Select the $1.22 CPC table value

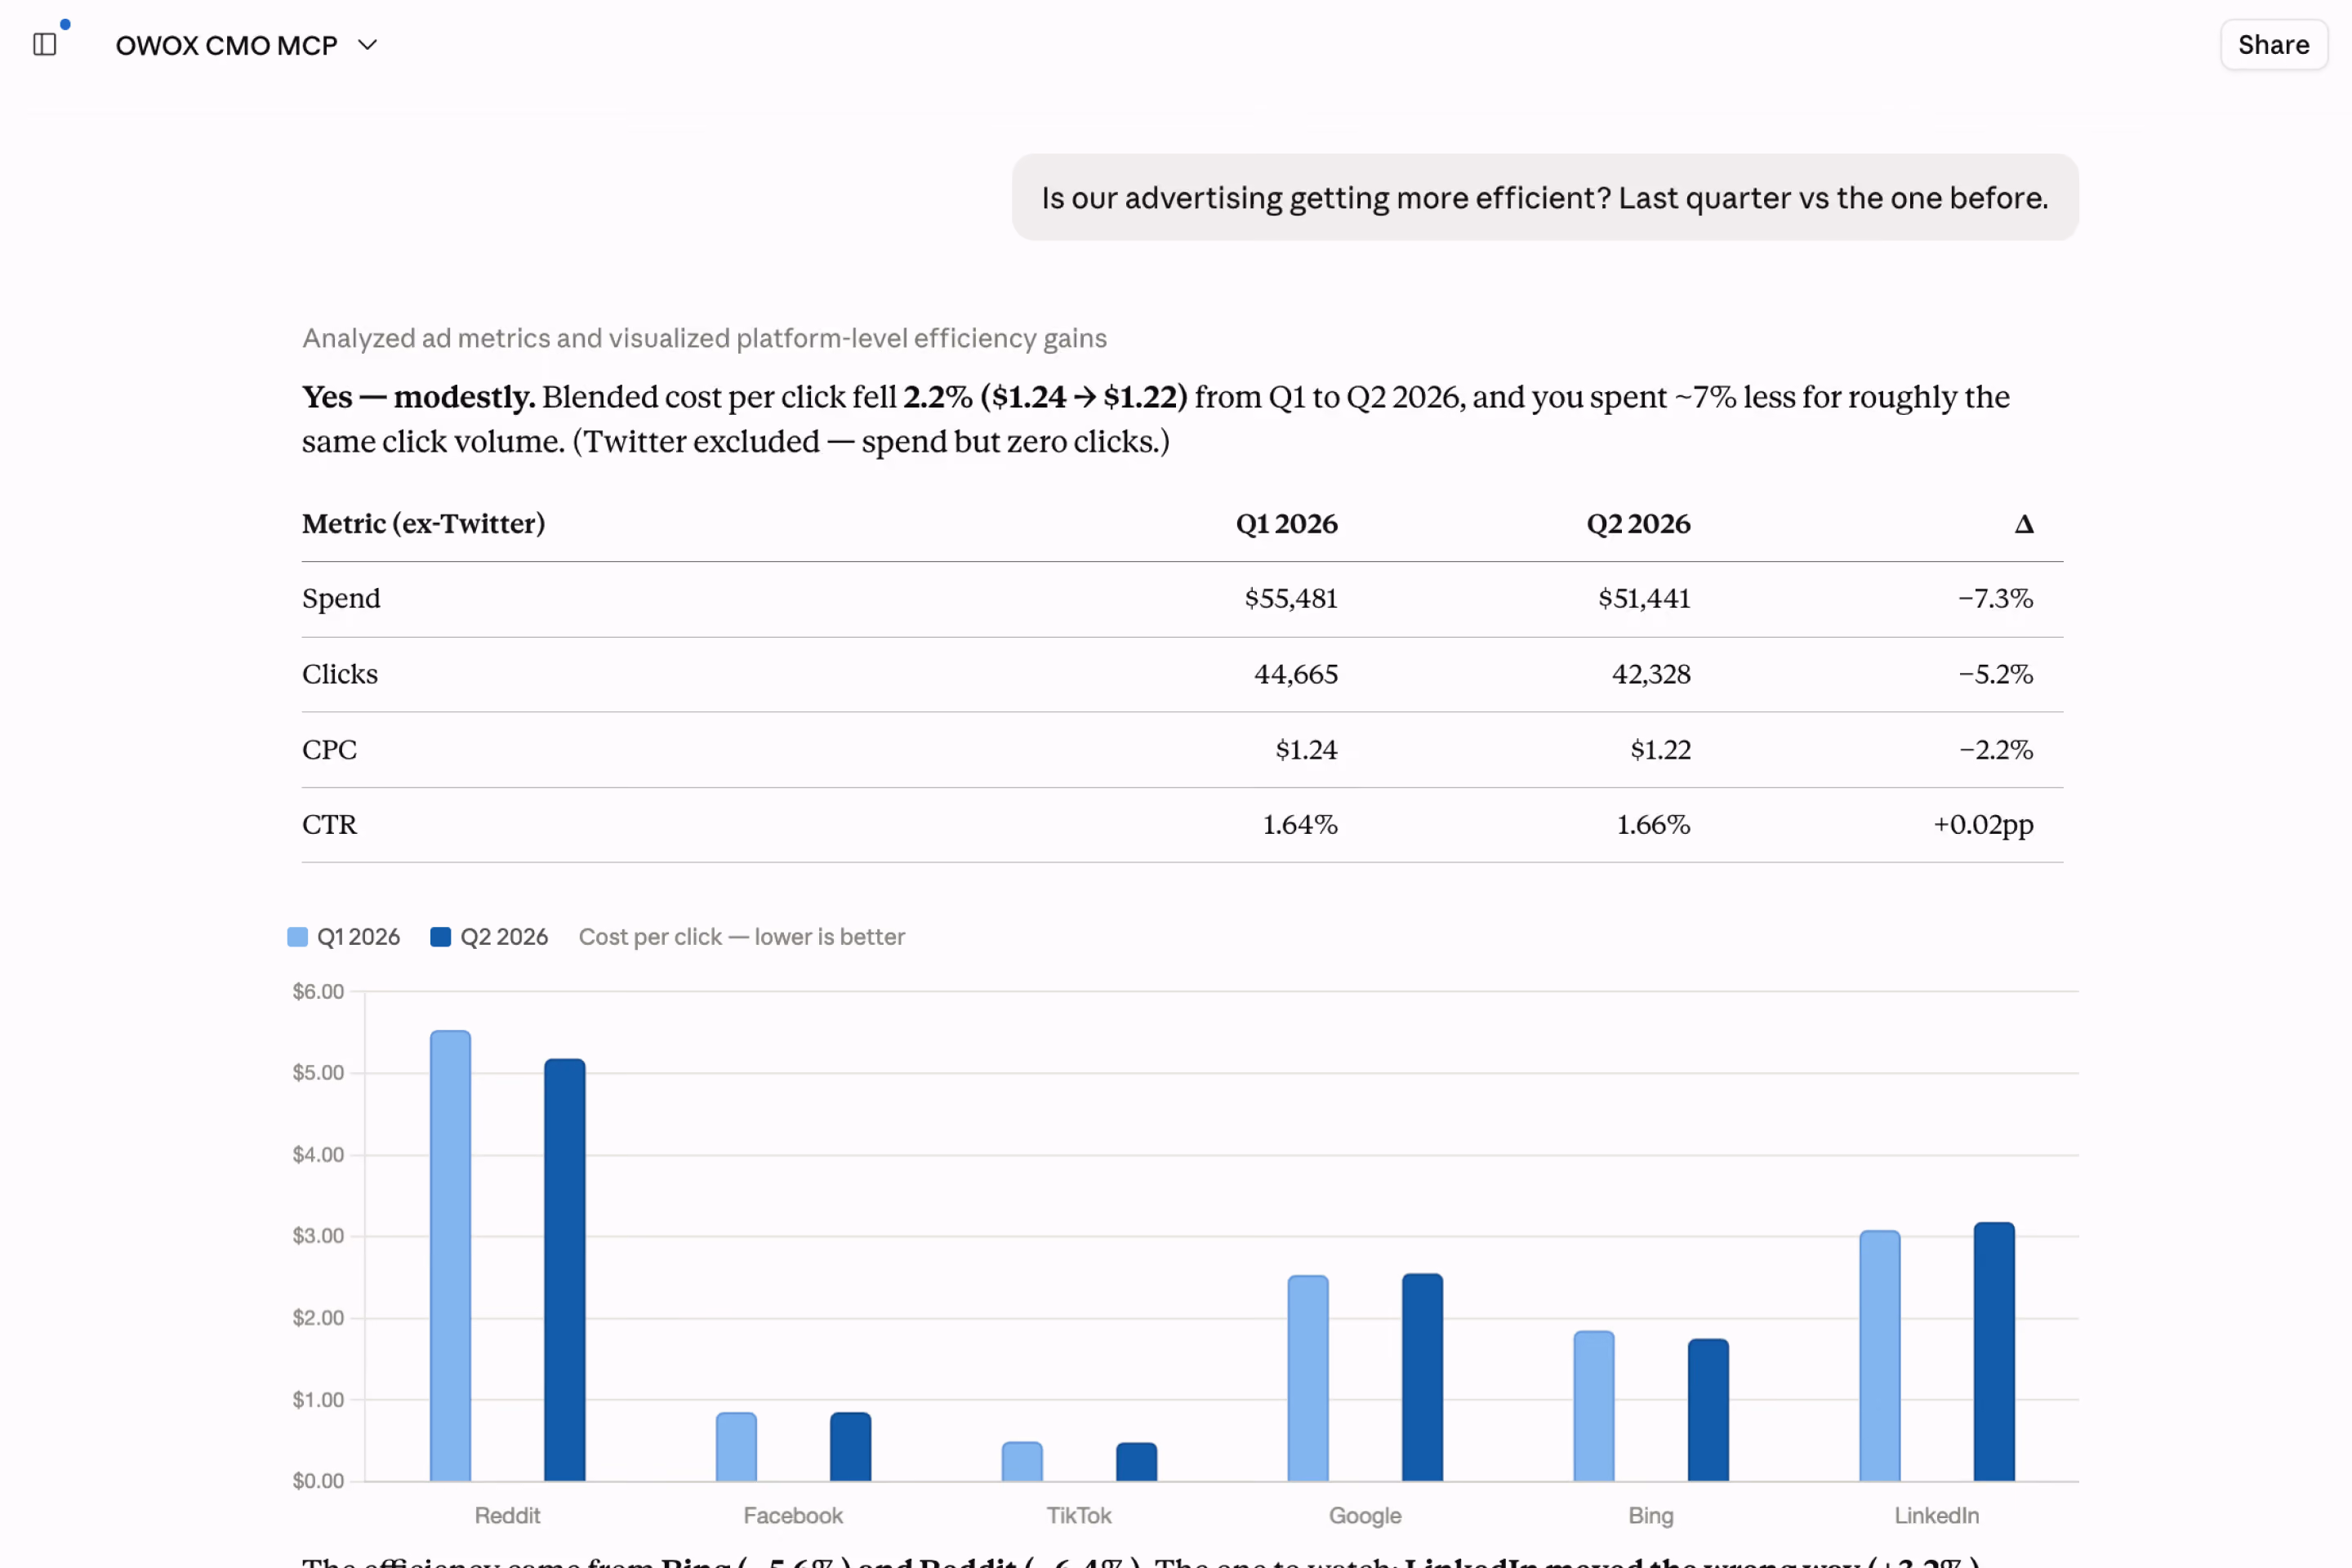(x=1660, y=749)
